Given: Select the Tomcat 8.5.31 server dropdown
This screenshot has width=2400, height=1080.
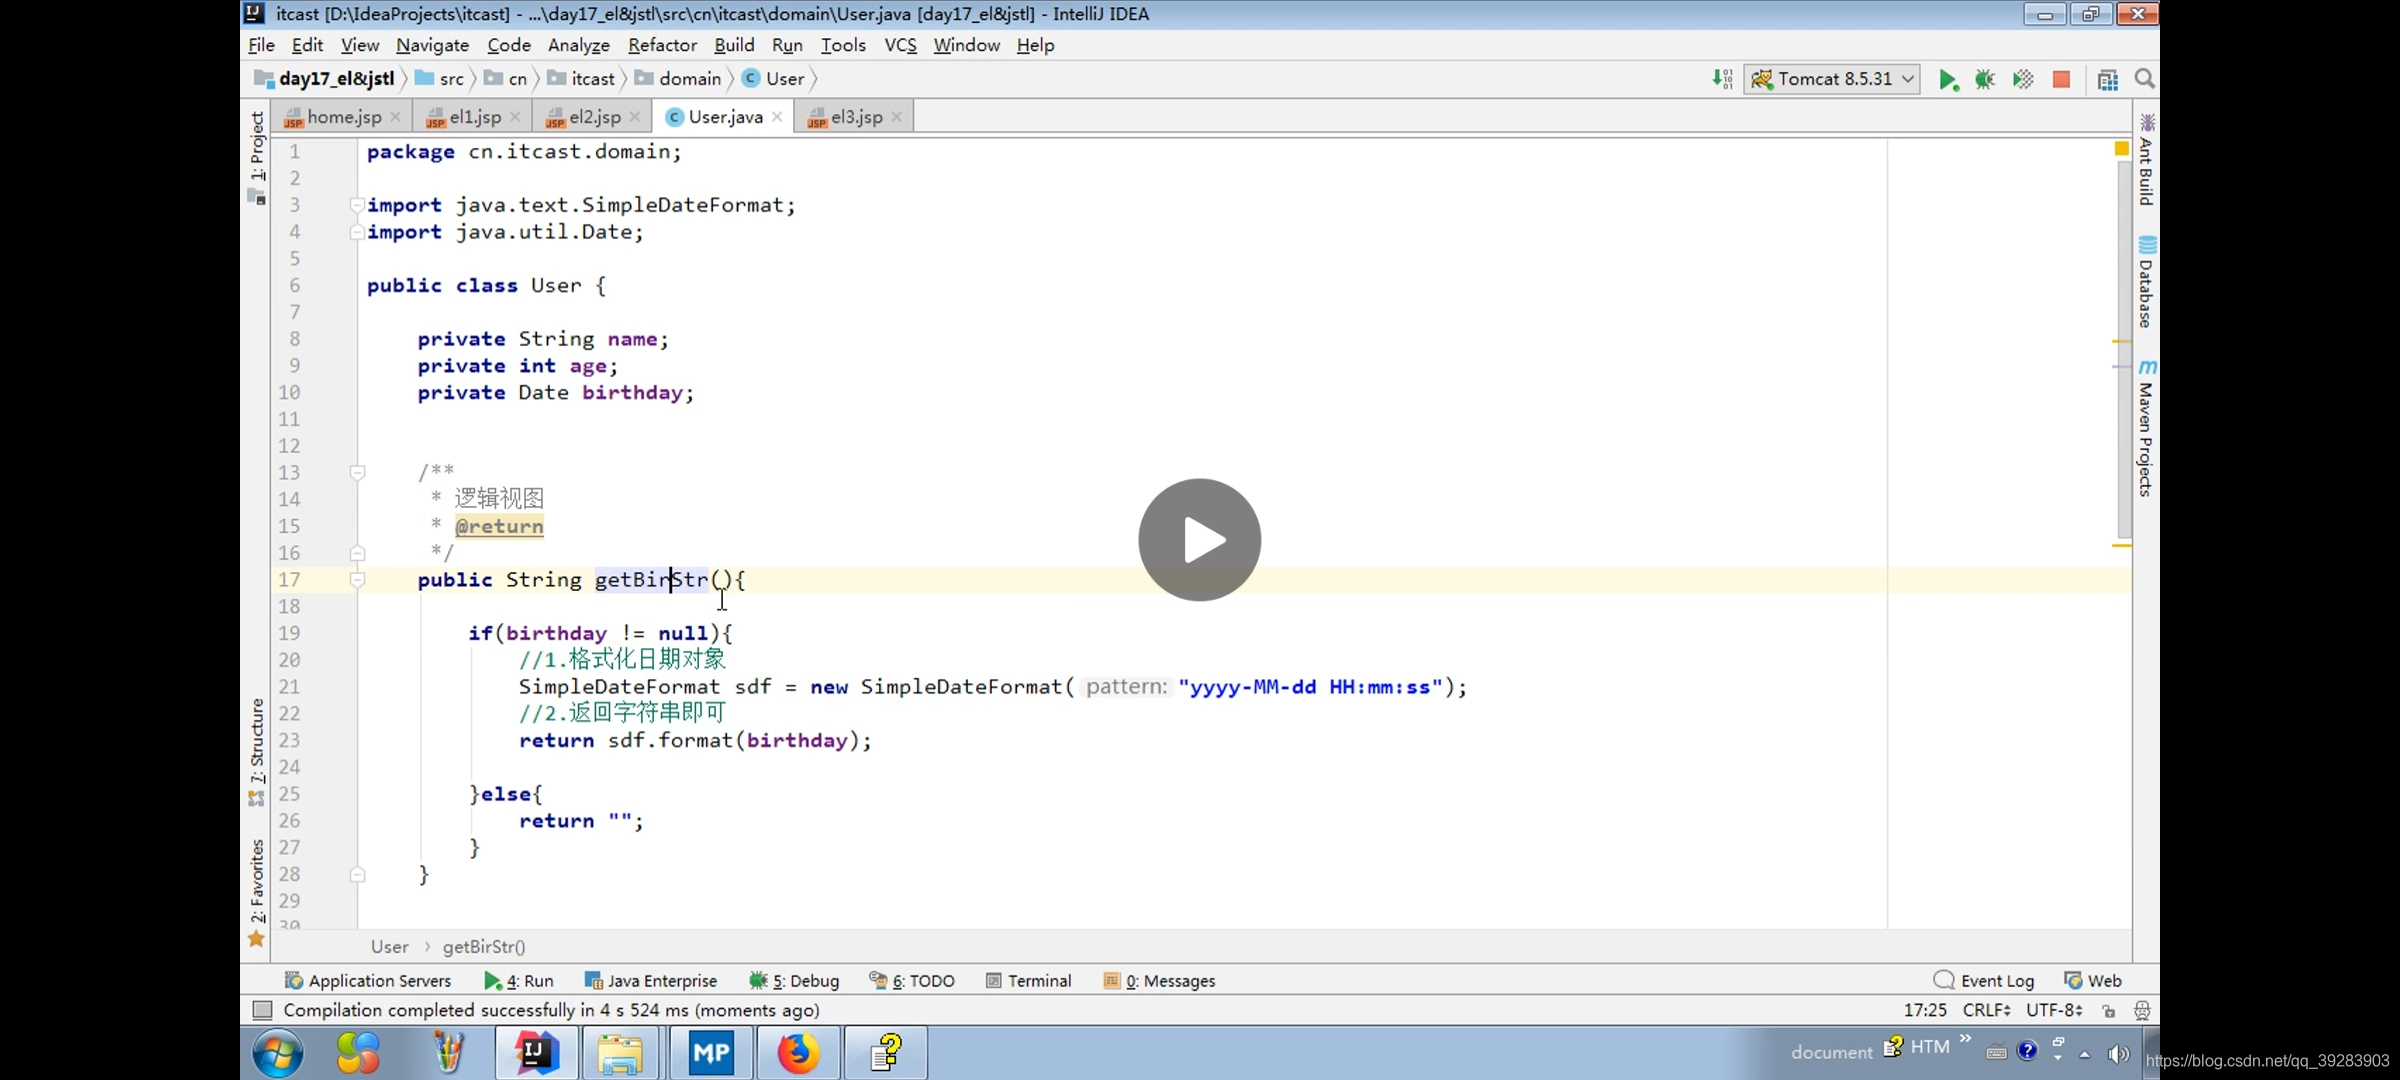Looking at the screenshot, I should (x=1835, y=78).
